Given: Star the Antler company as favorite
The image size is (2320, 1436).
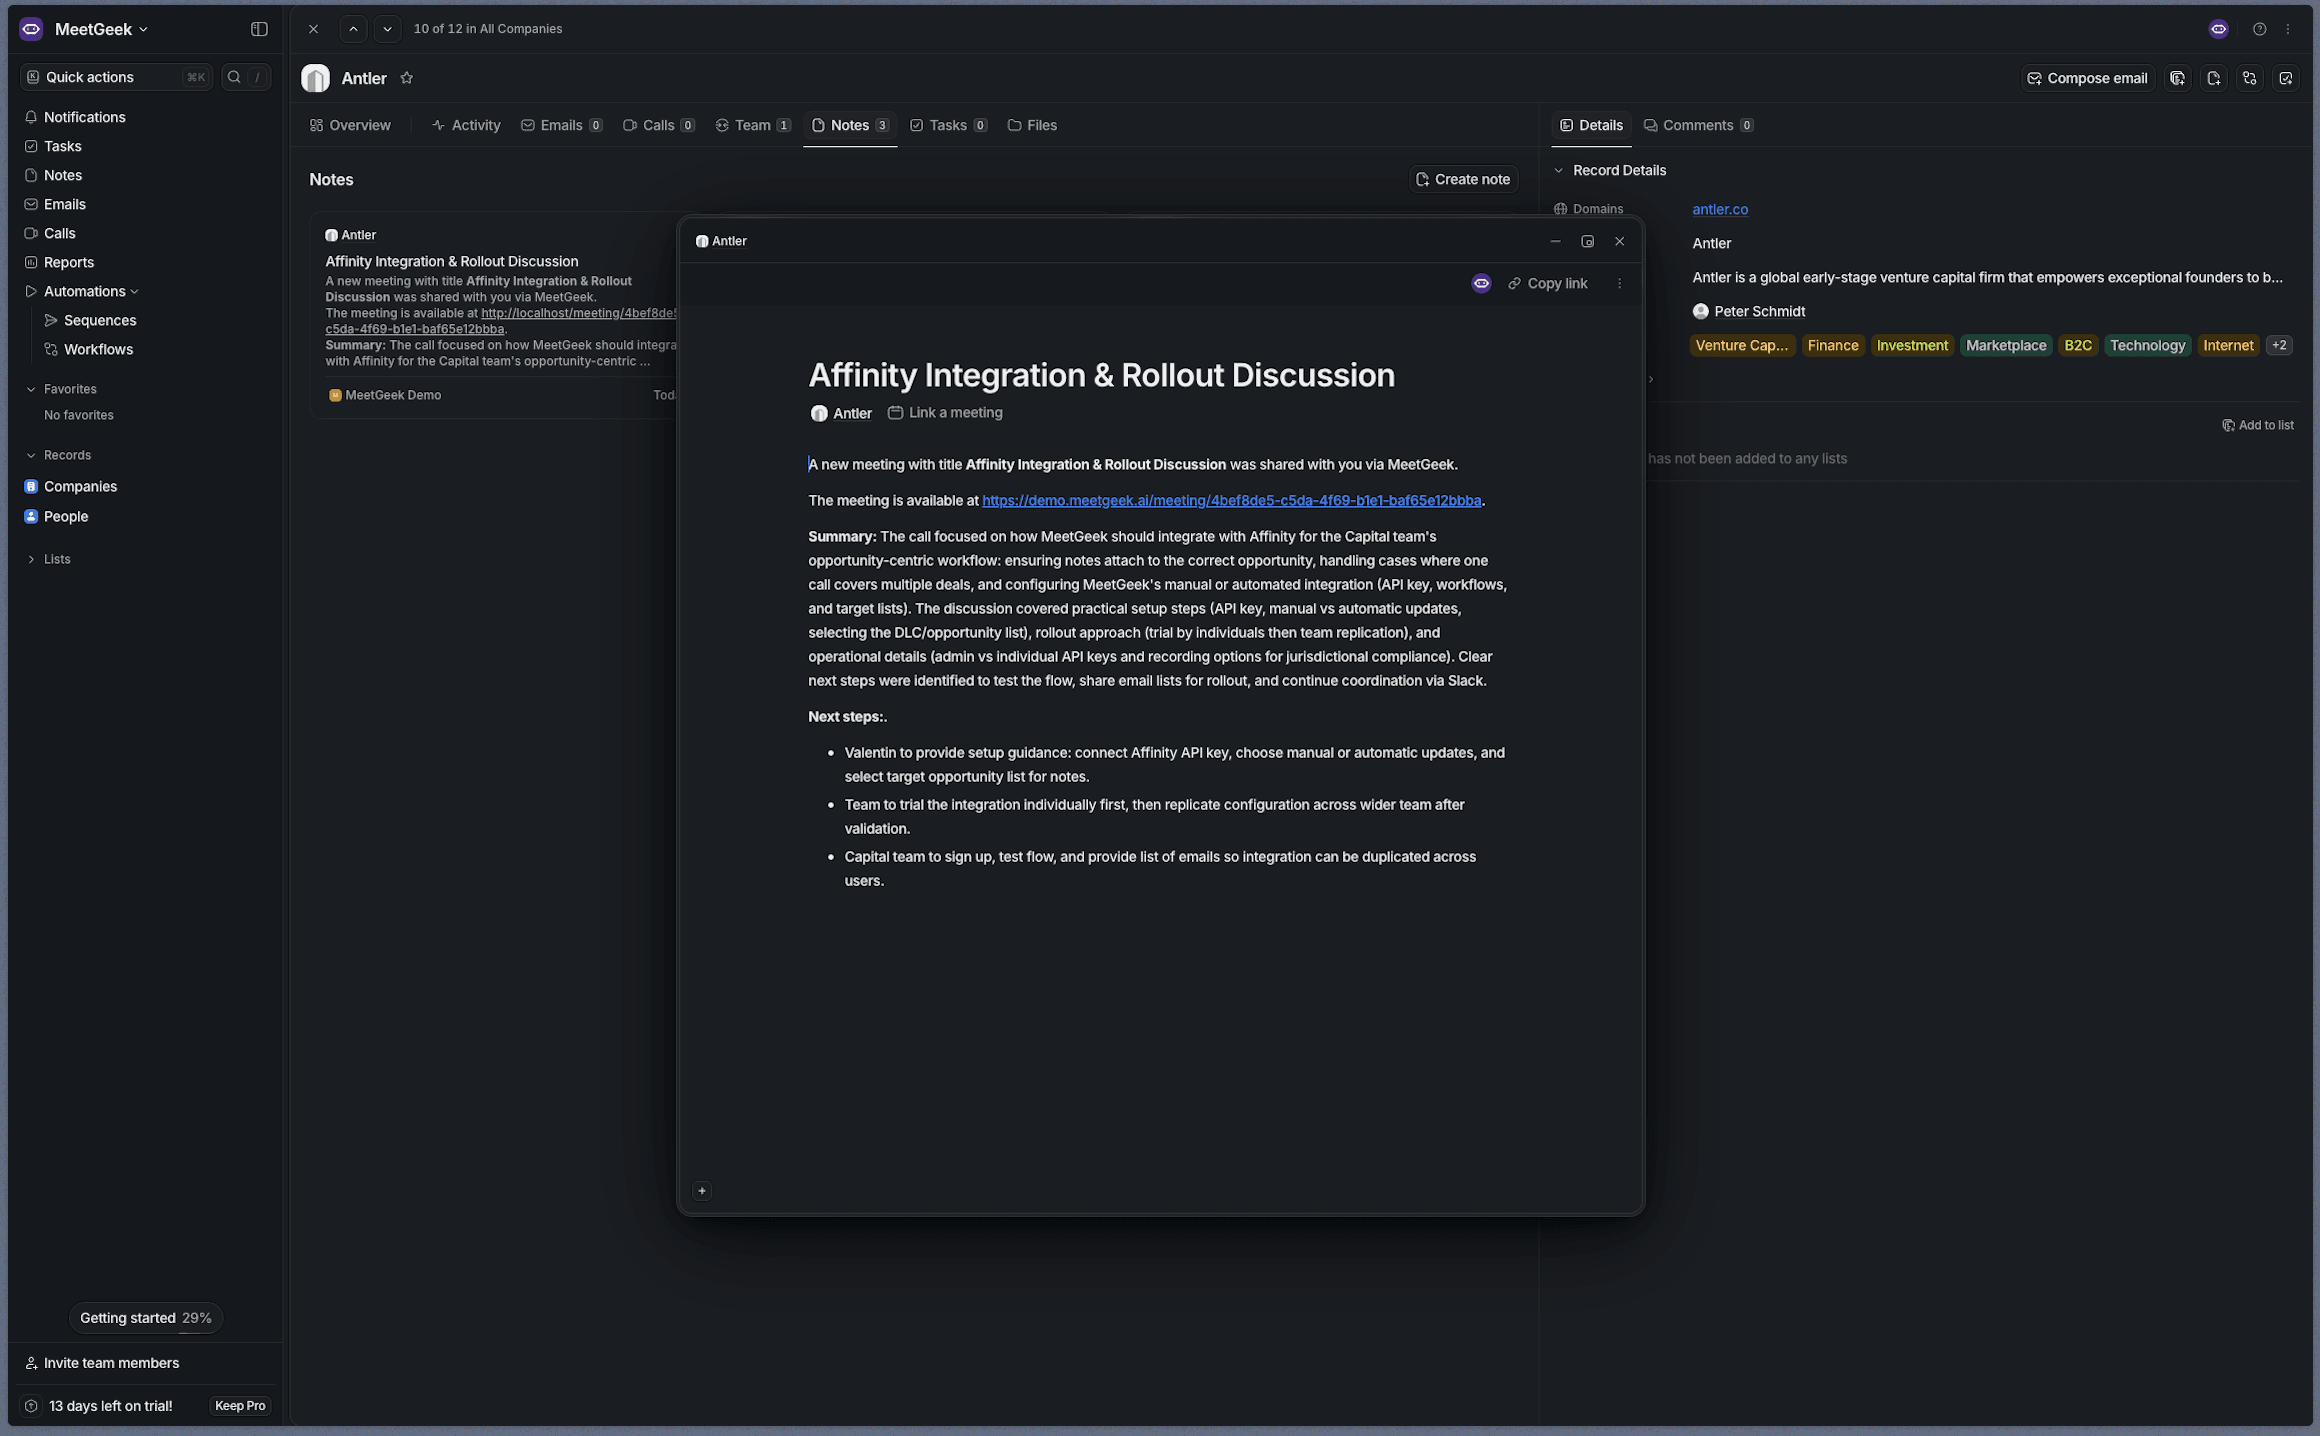Looking at the screenshot, I should (406, 78).
